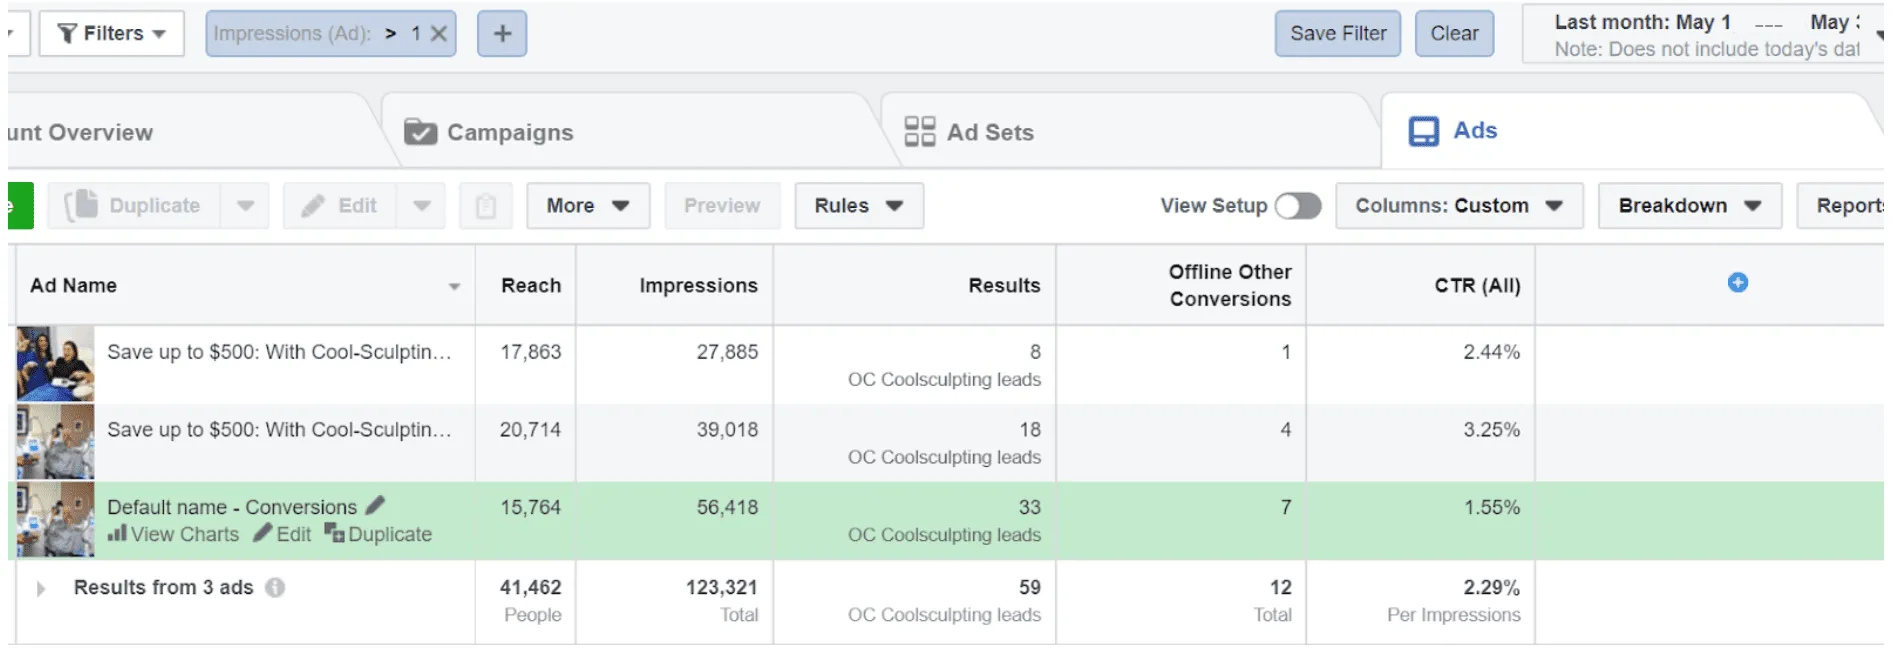Click info icon next to Results from 3 ads

click(275, 588)
